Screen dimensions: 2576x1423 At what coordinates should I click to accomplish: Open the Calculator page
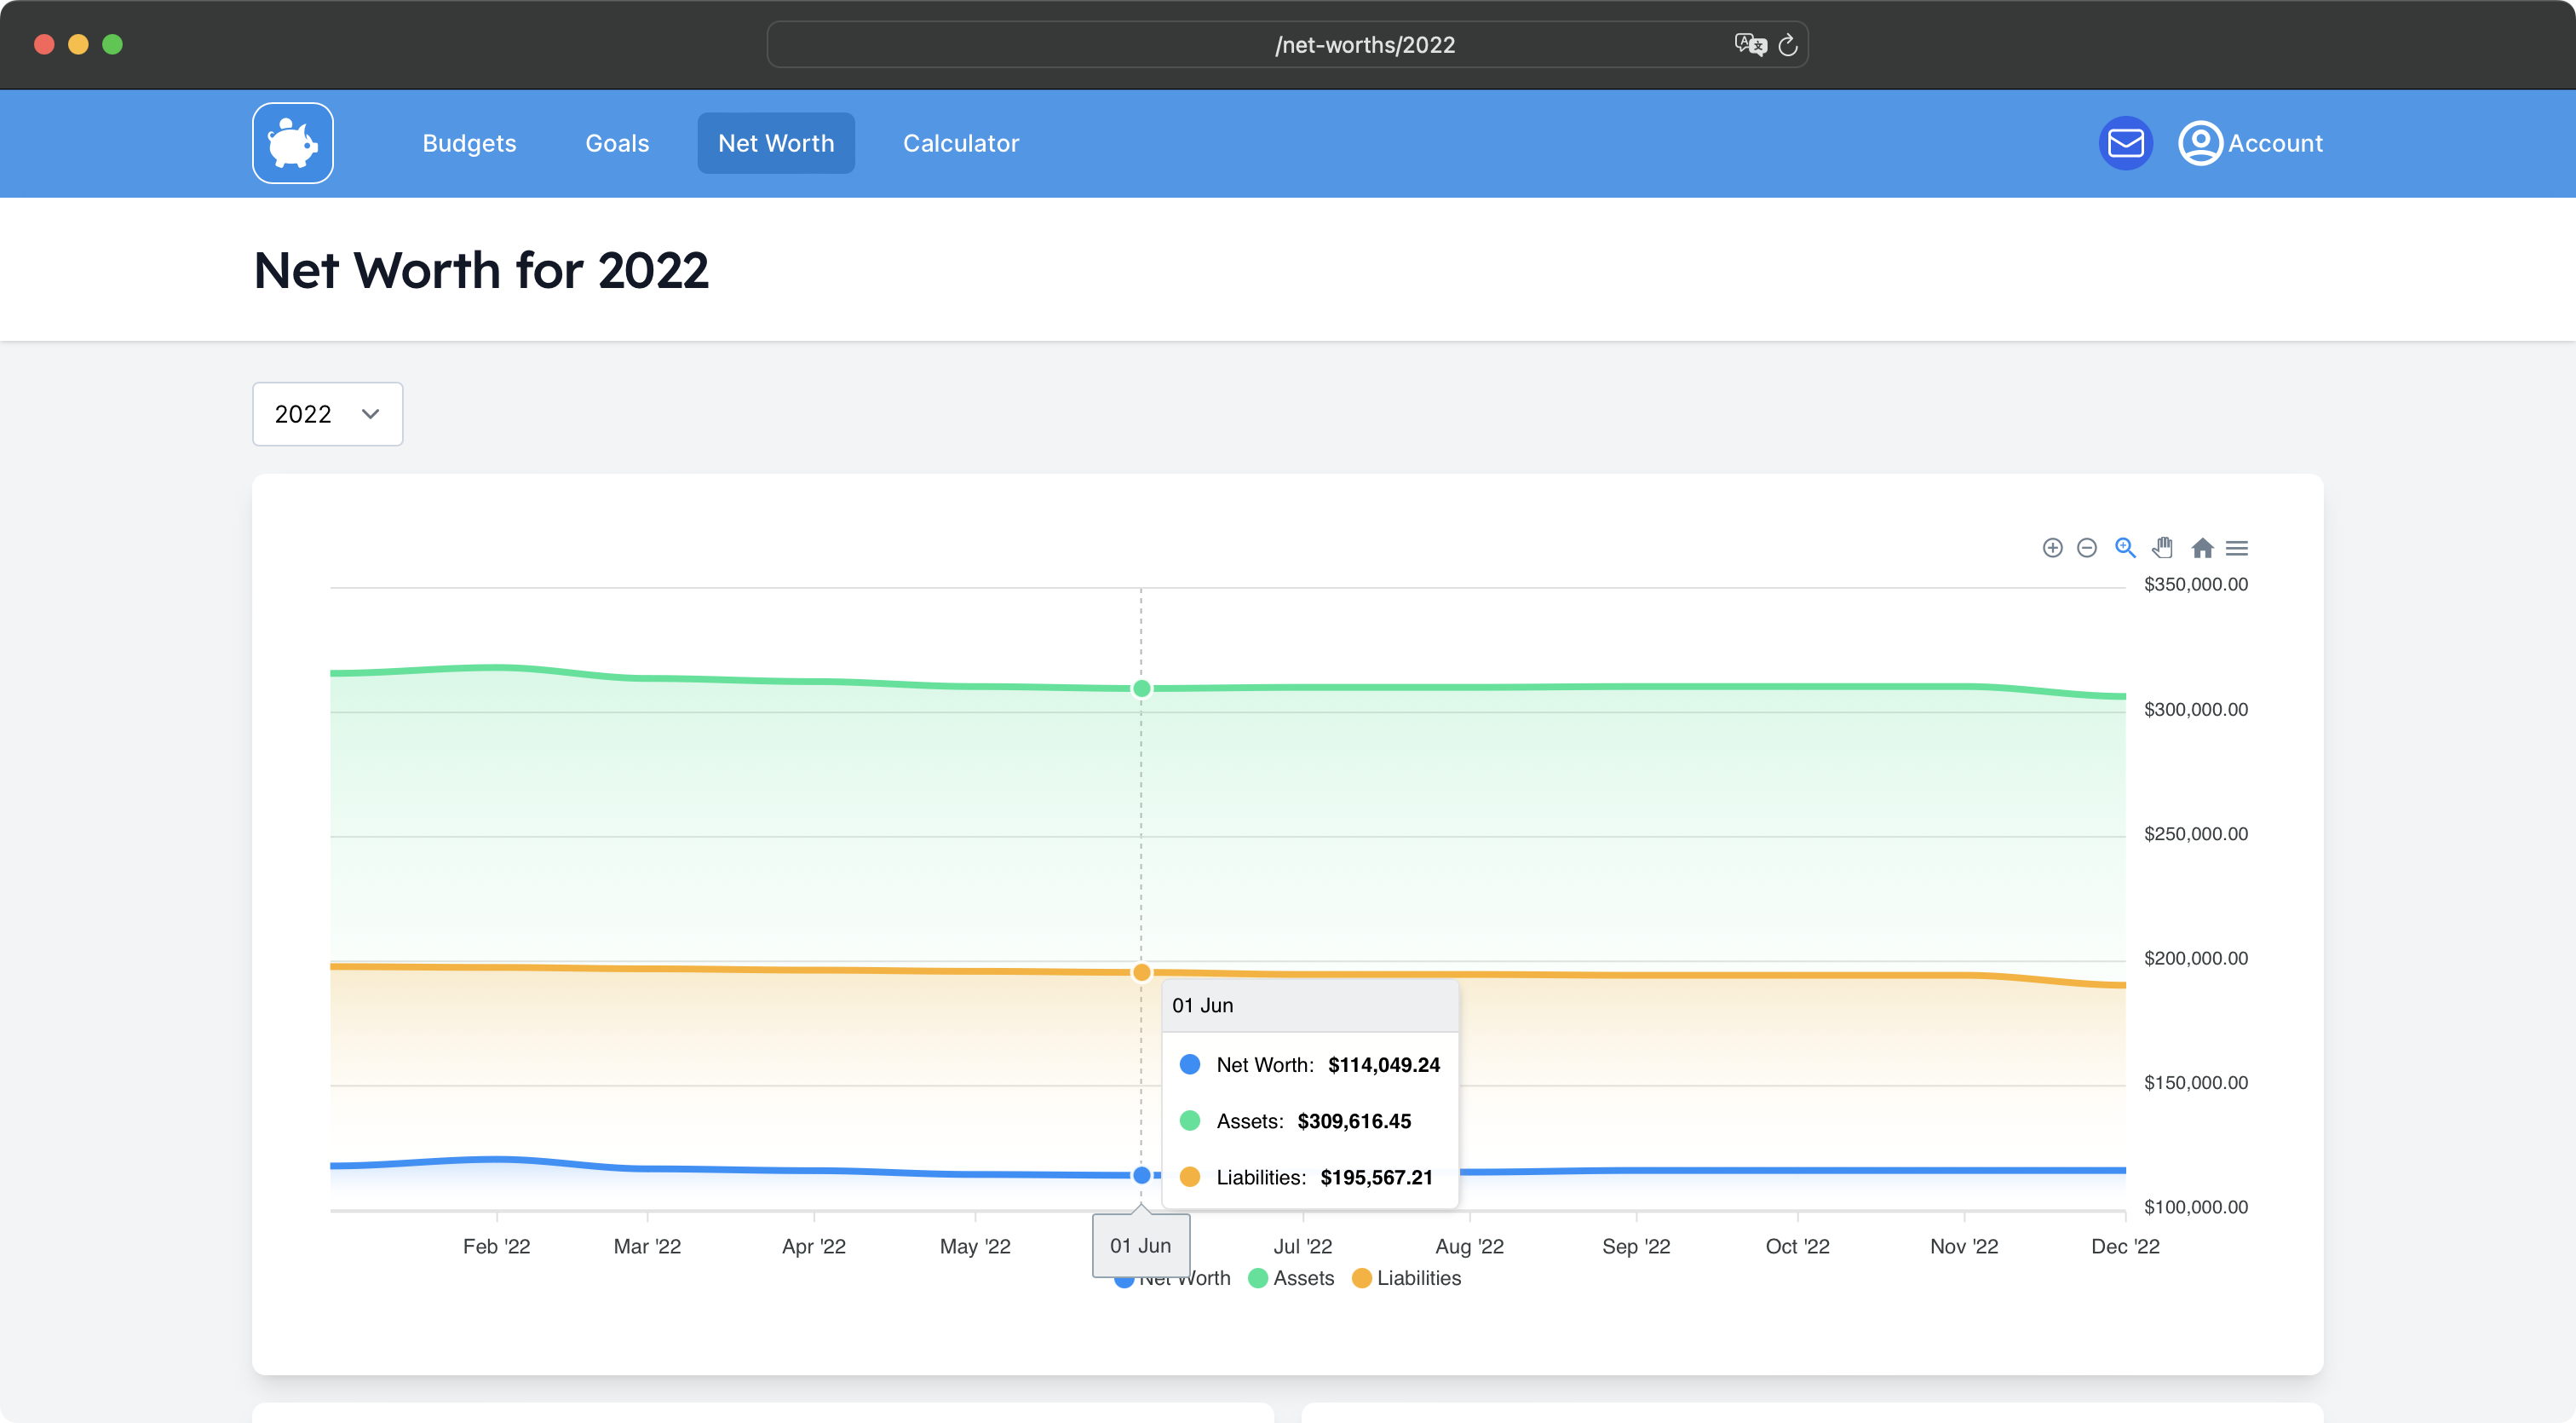coord(961,143)
